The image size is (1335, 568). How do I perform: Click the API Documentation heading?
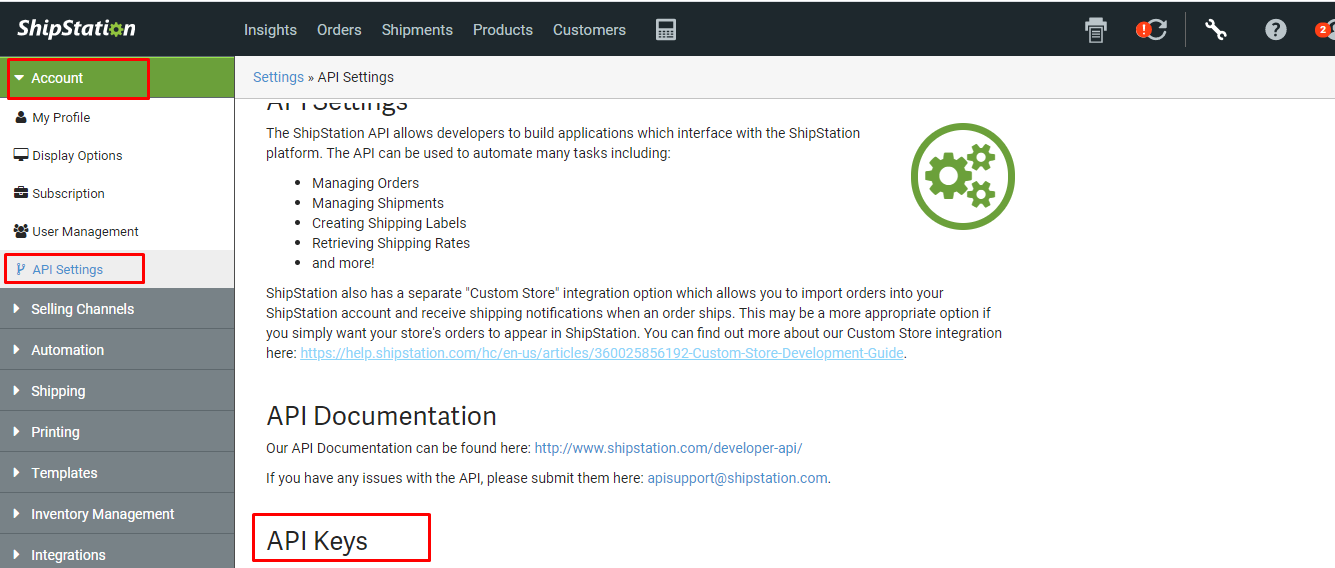[x=381, y=416]
